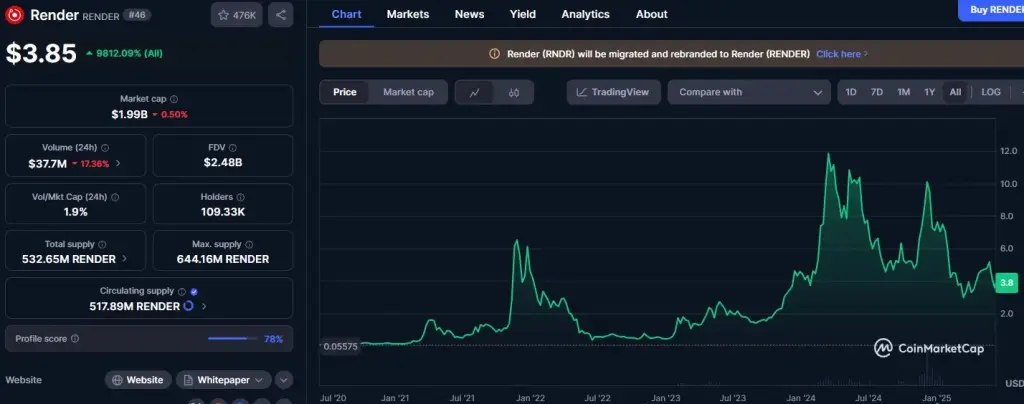Switch to the Chart tab

(x=346, y=14)
